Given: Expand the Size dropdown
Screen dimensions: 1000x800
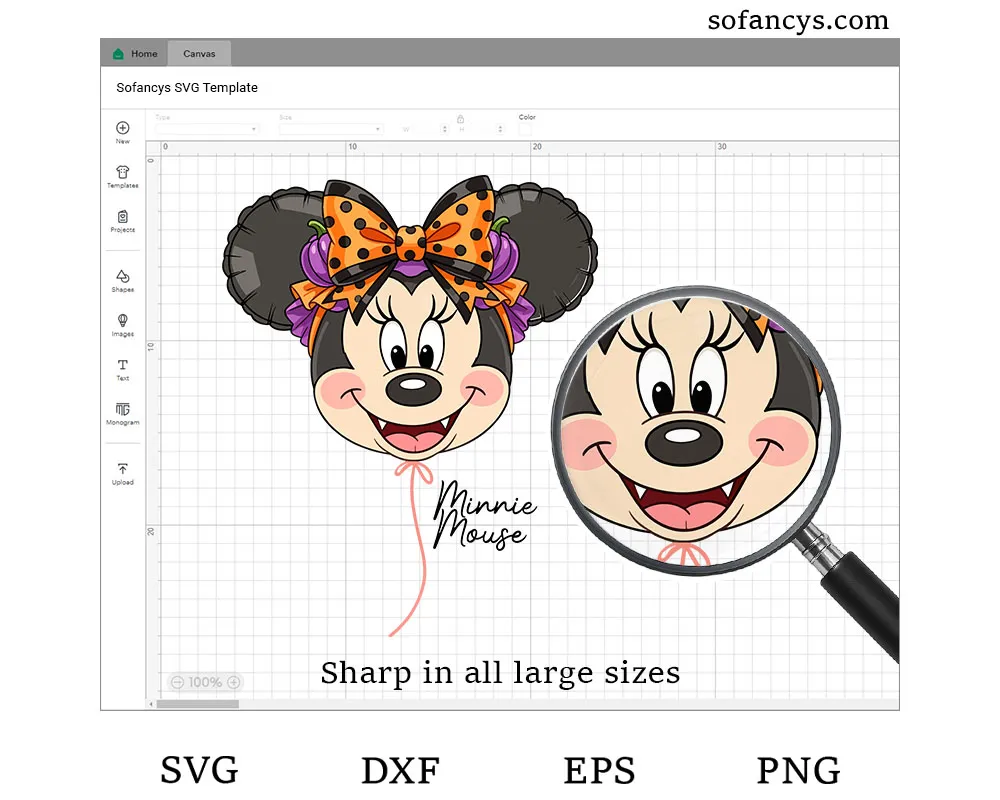Looking at the screenshot, I should 330,129.
